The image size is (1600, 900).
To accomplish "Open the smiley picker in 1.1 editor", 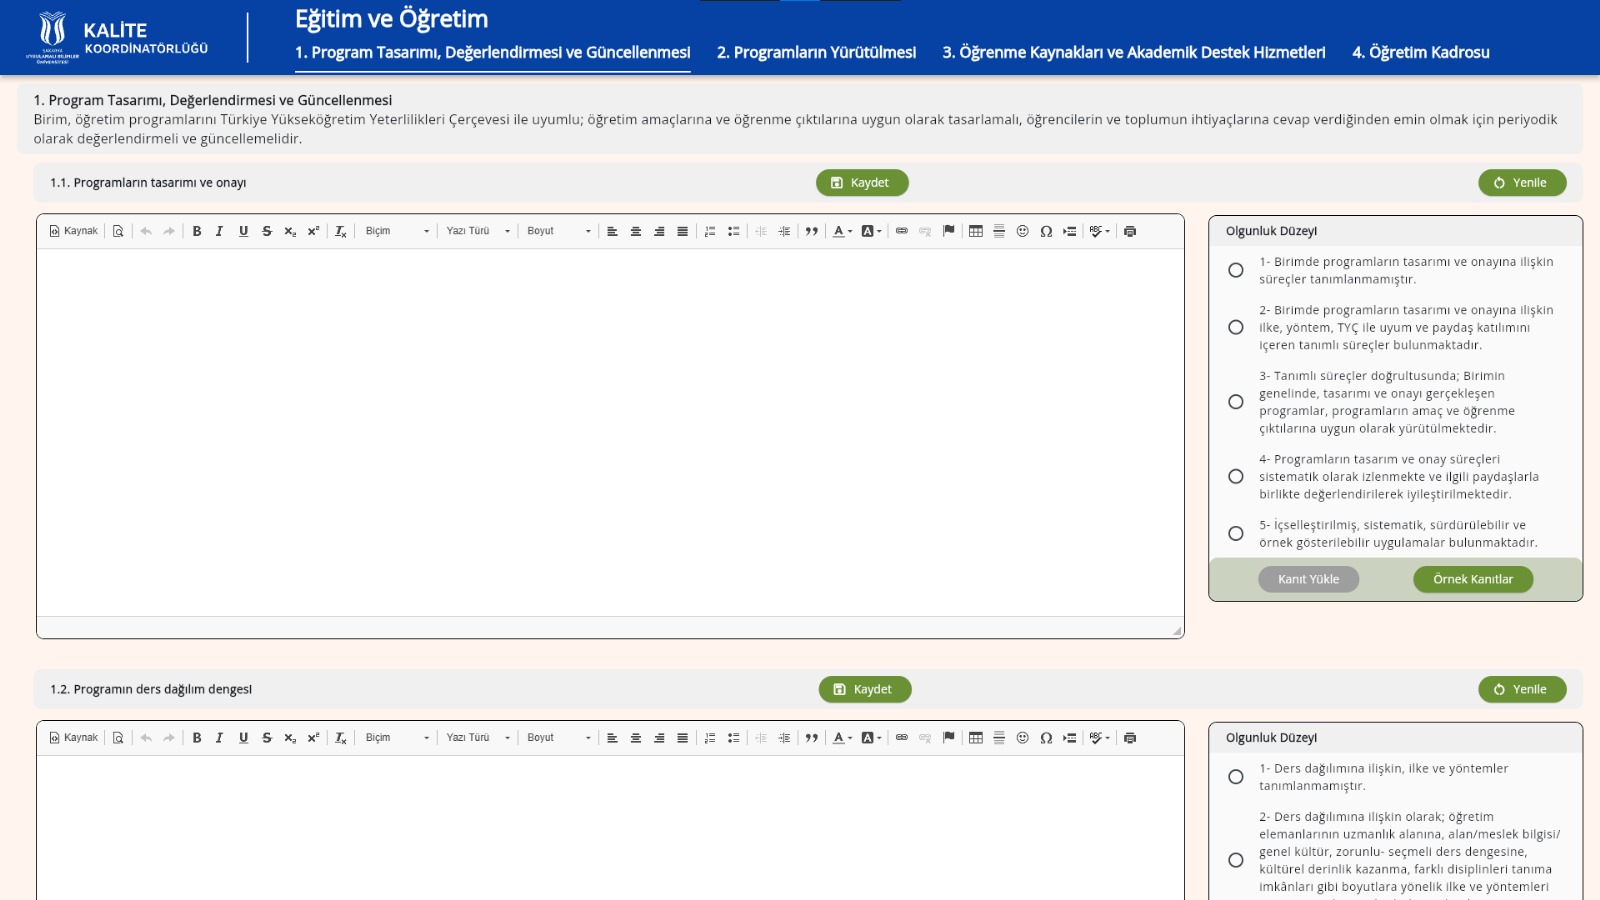I will [x=1022, y=231].
